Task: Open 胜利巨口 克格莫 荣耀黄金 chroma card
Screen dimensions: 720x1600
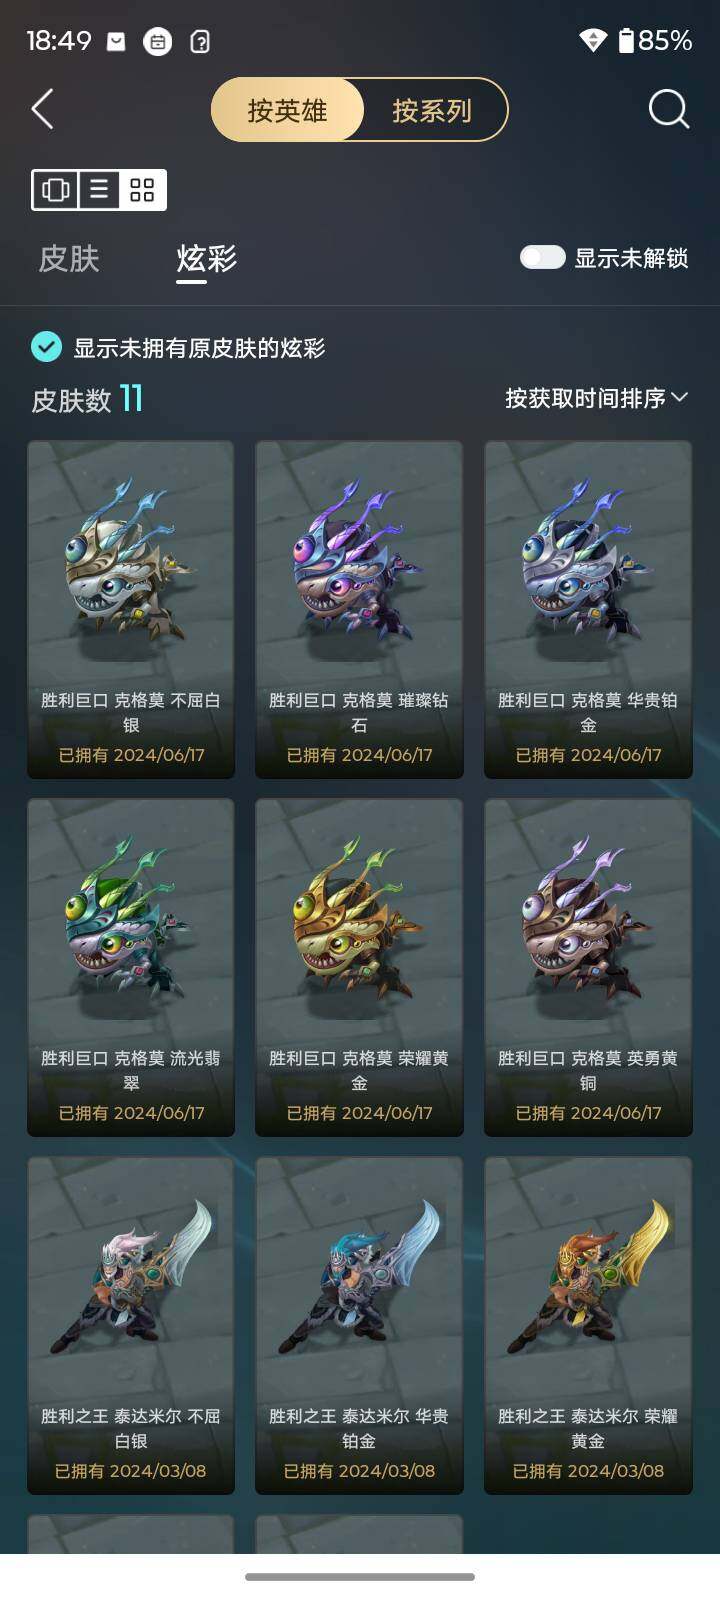Action: tap(359, 967)
